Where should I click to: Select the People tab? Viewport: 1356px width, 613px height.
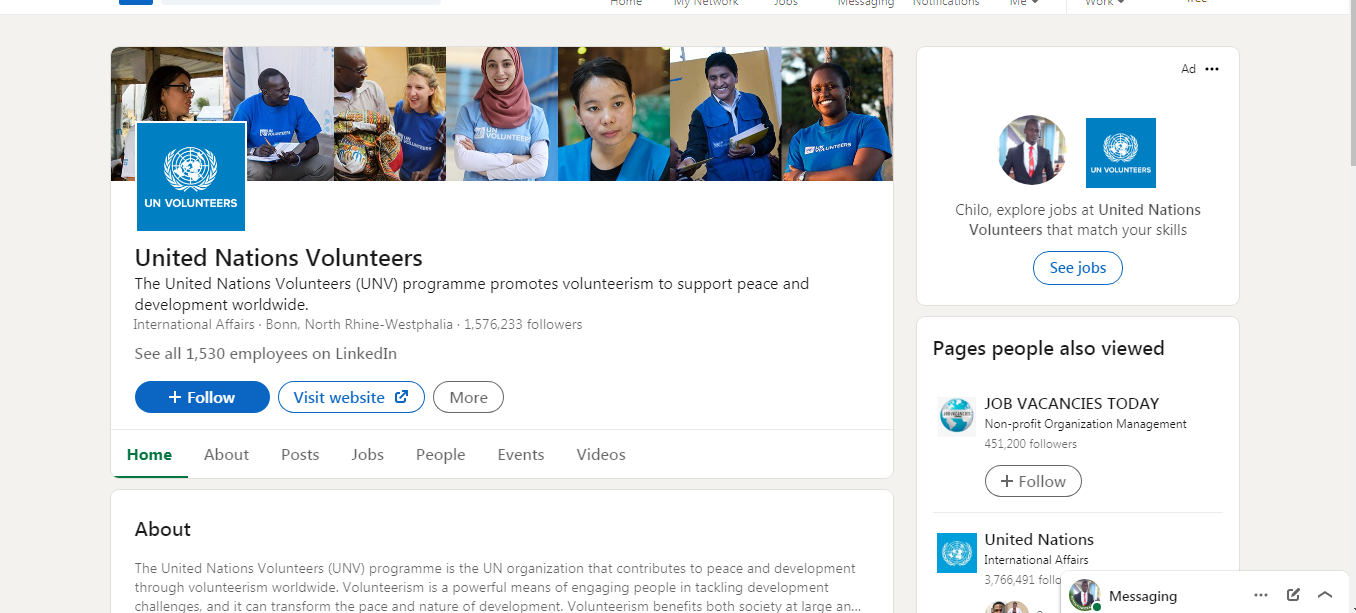pyautogui.click(x=441, y=454)
